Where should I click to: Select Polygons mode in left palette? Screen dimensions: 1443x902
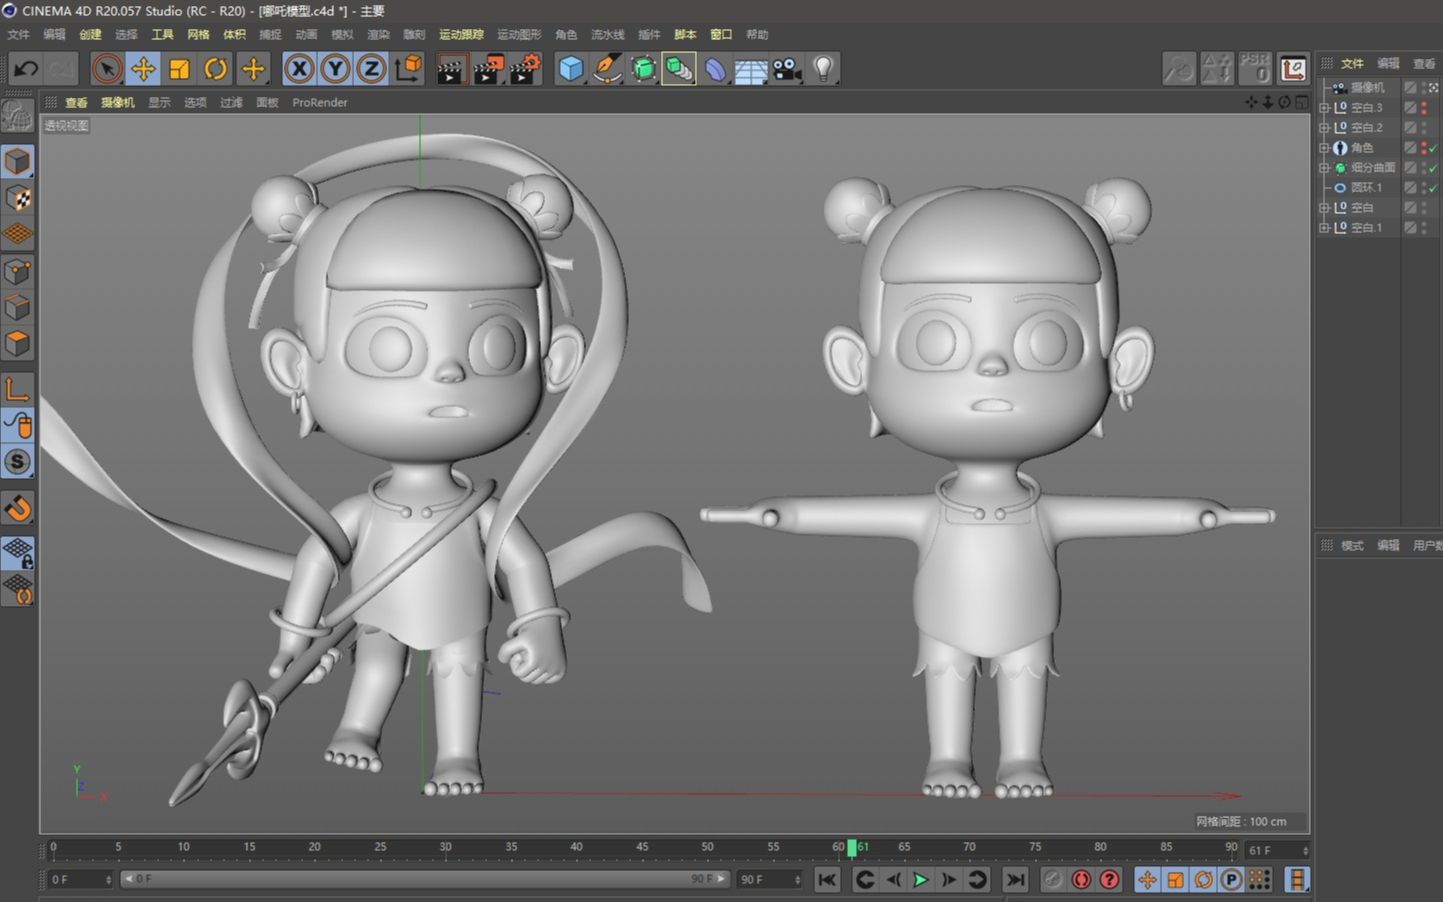(17, 343)
